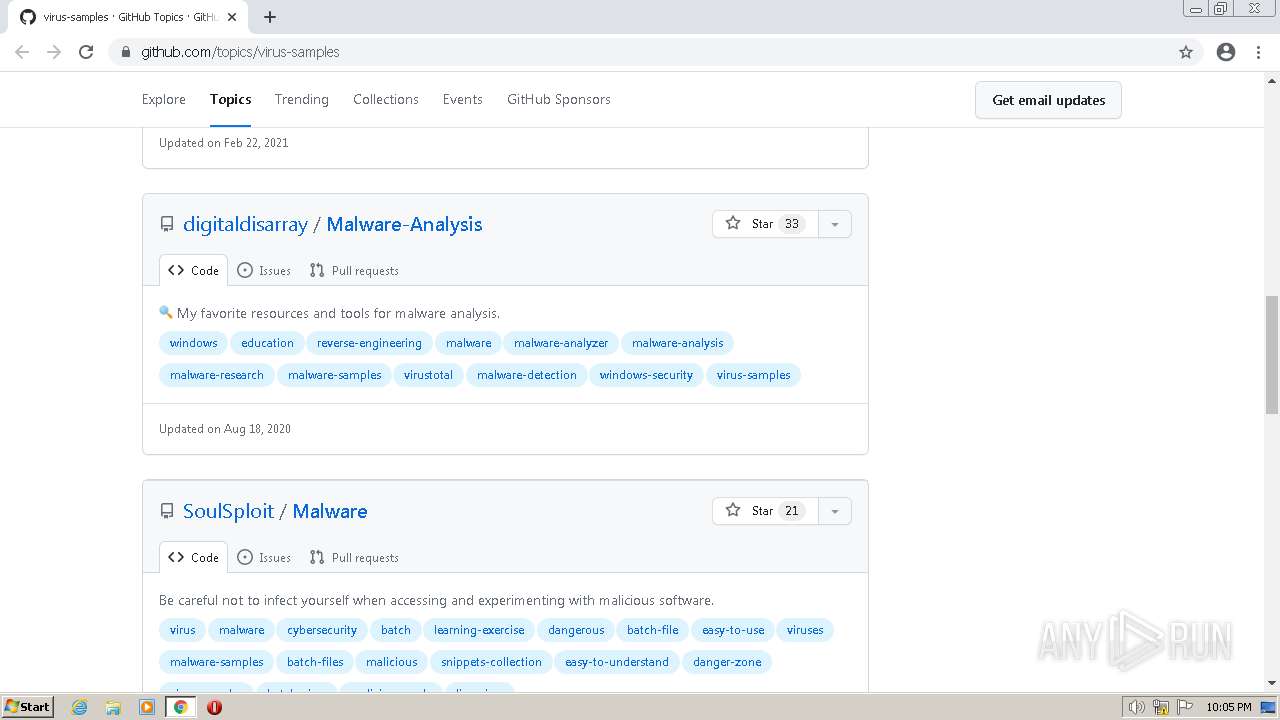Click the malicious topic tag
1280x720 pixels.
392,662
